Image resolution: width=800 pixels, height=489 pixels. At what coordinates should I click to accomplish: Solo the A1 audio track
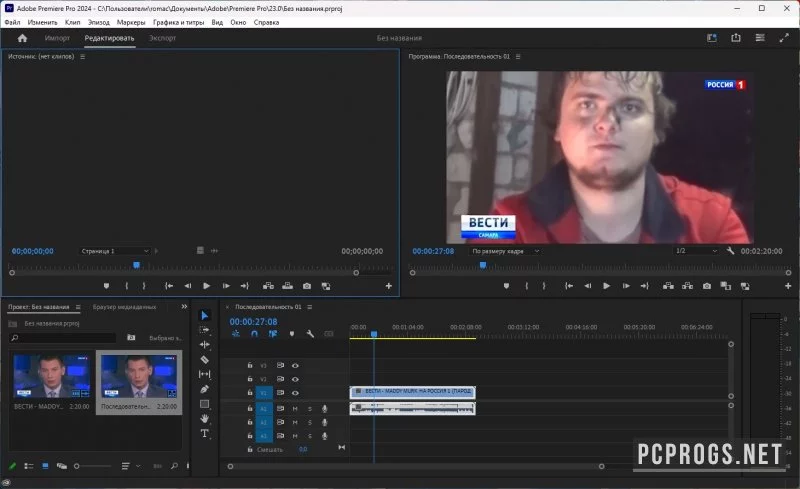tap(310, 408)
